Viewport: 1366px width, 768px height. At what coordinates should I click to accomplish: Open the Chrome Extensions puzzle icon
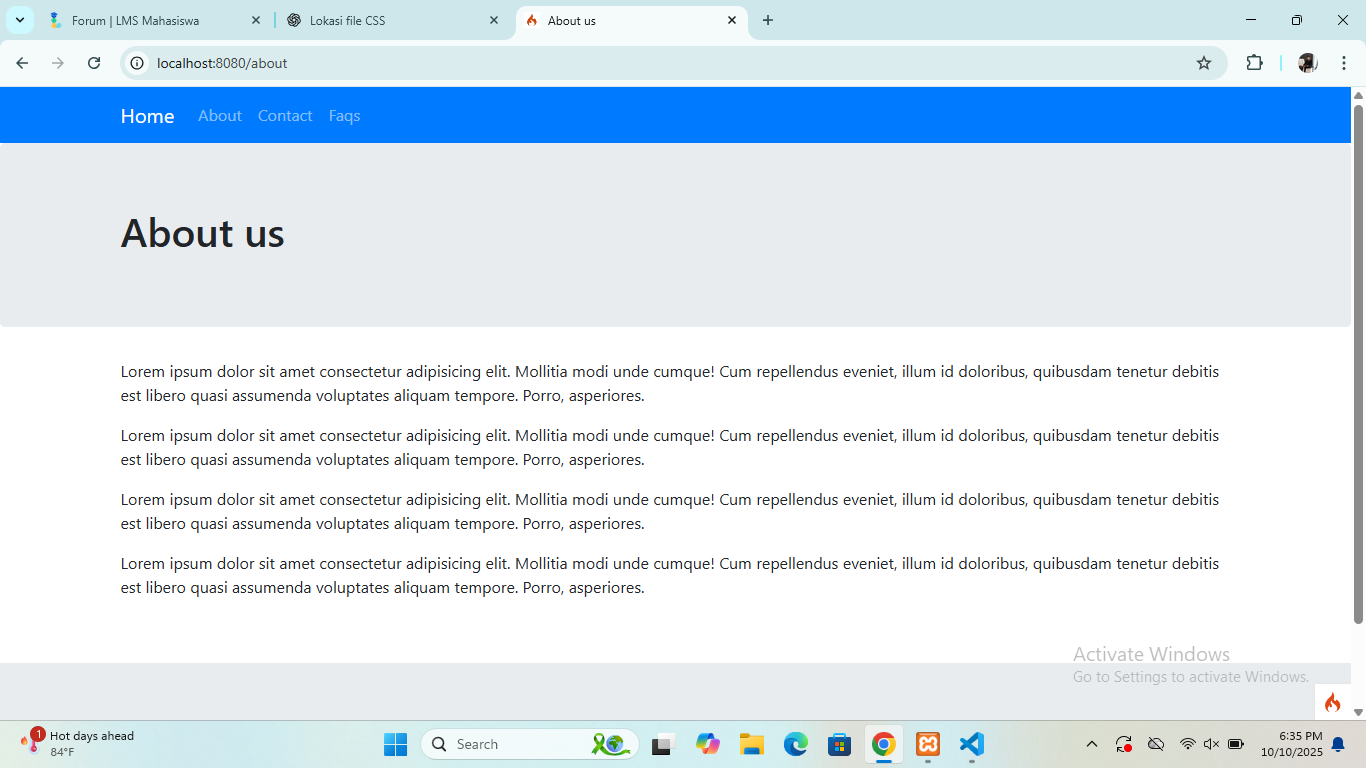1254,63
